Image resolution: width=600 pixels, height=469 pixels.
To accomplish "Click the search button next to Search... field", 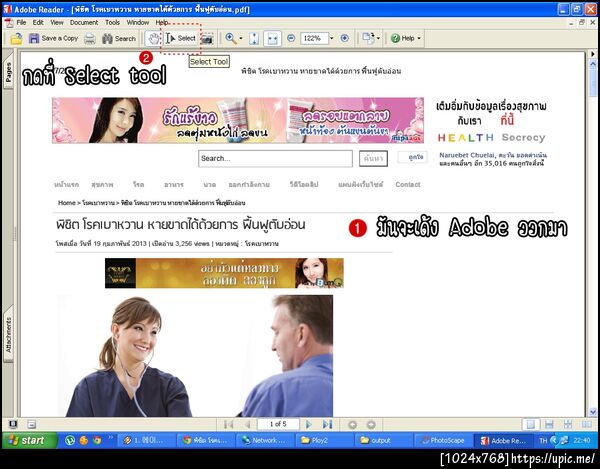I will (373, 158).
